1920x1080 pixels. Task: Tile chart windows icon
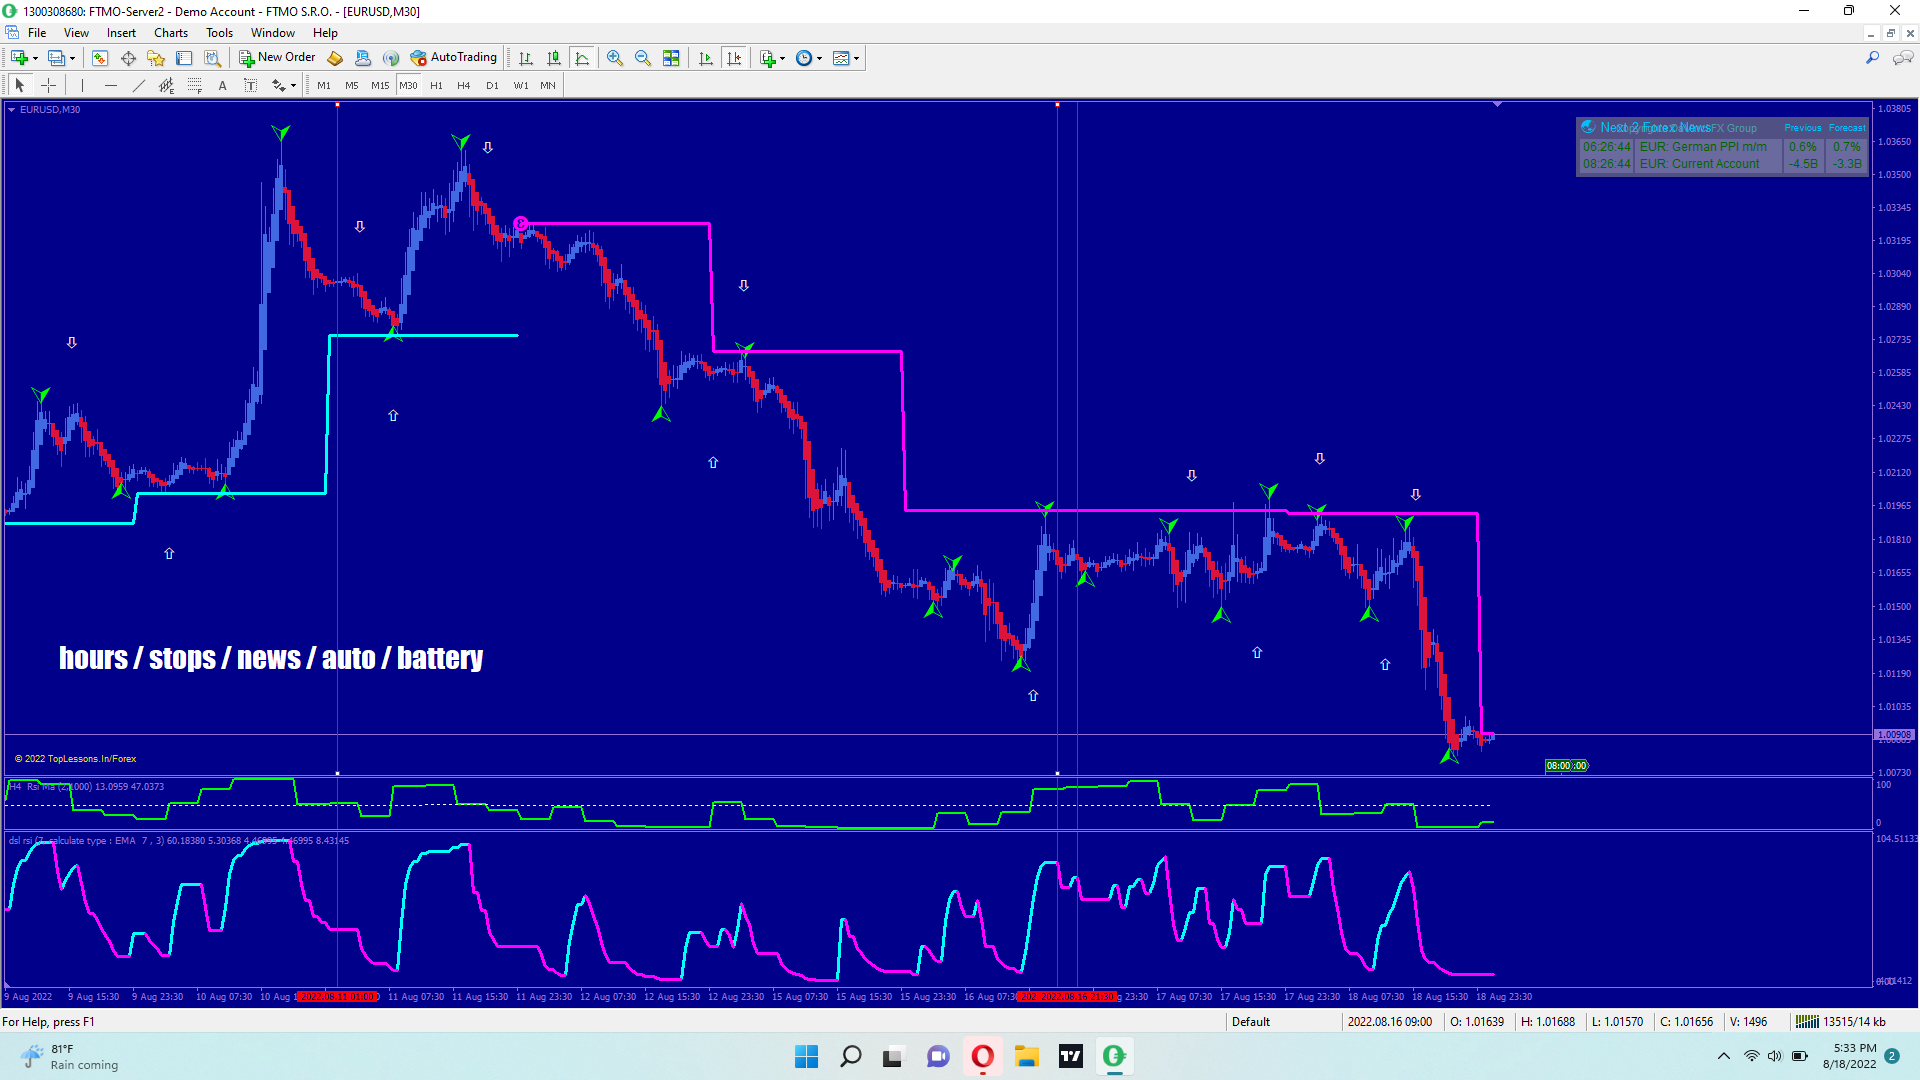tap(671, 58)
